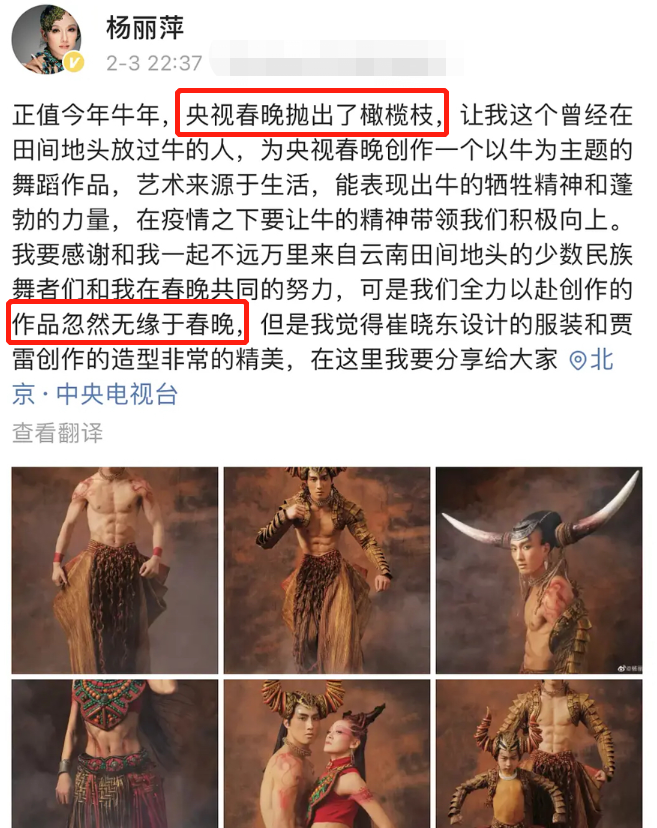Click the yellow verified V badge

point(73,63)
